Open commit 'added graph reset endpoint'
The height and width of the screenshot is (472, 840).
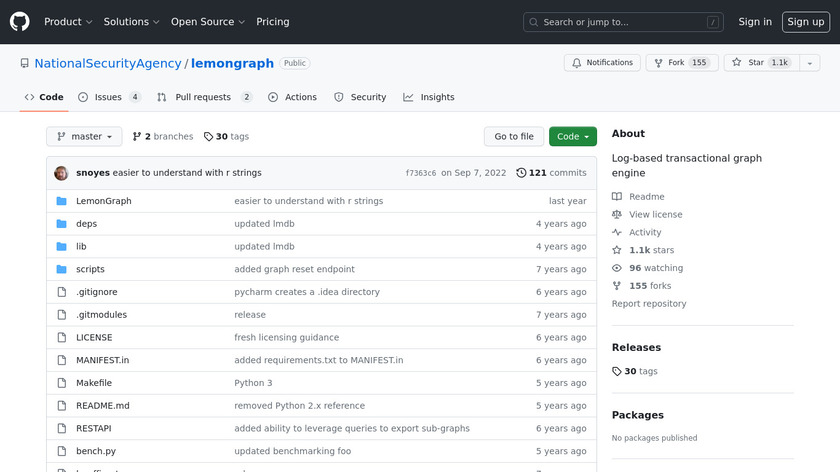pyautogui.click(x=294, y=269)
